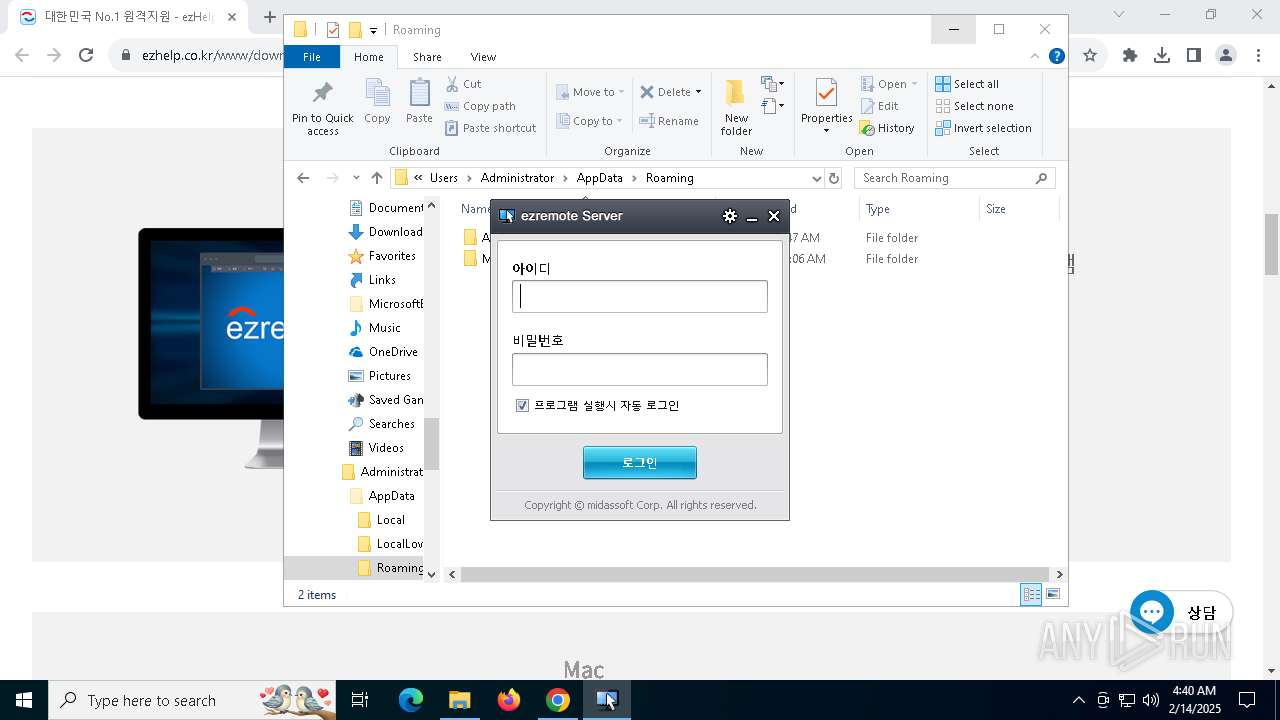This screenshot has height=720, width=1280.
Task: Click the 아이디 ID input field
Action: point(640,296)
